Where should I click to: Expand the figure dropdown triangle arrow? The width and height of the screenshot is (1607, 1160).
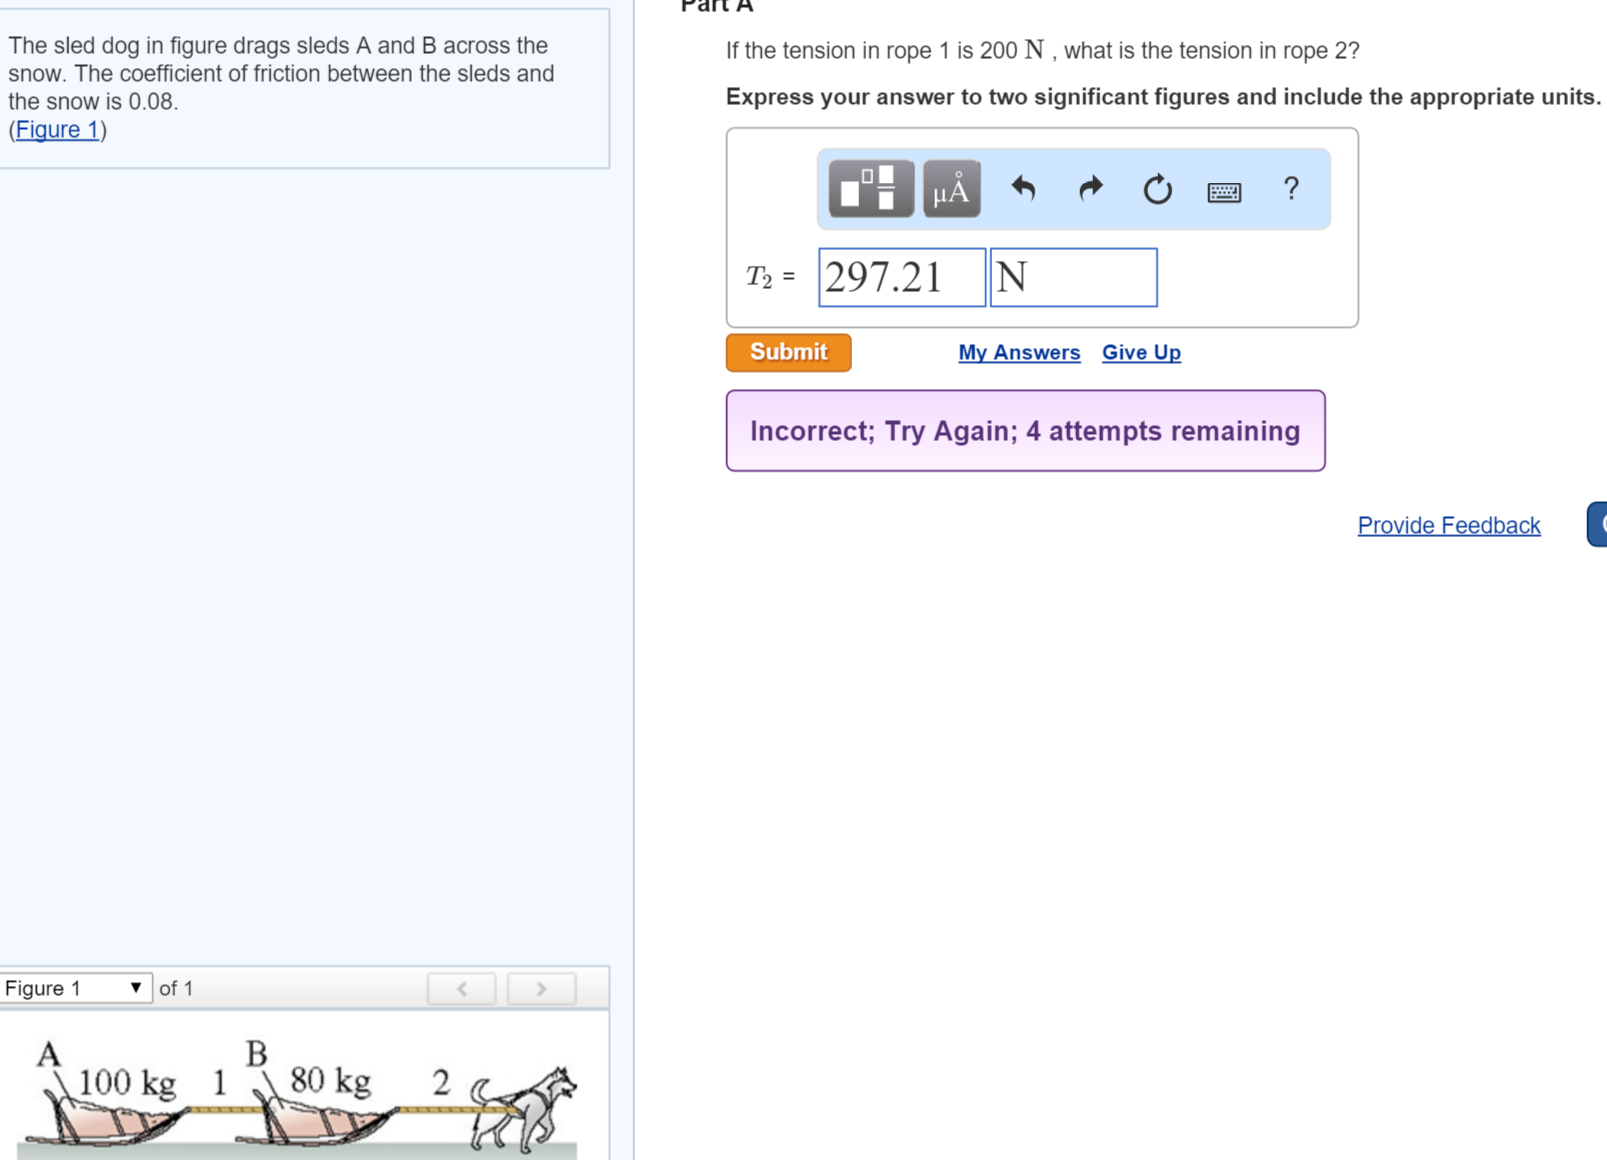pyautogui.click(x=135, y=988)
